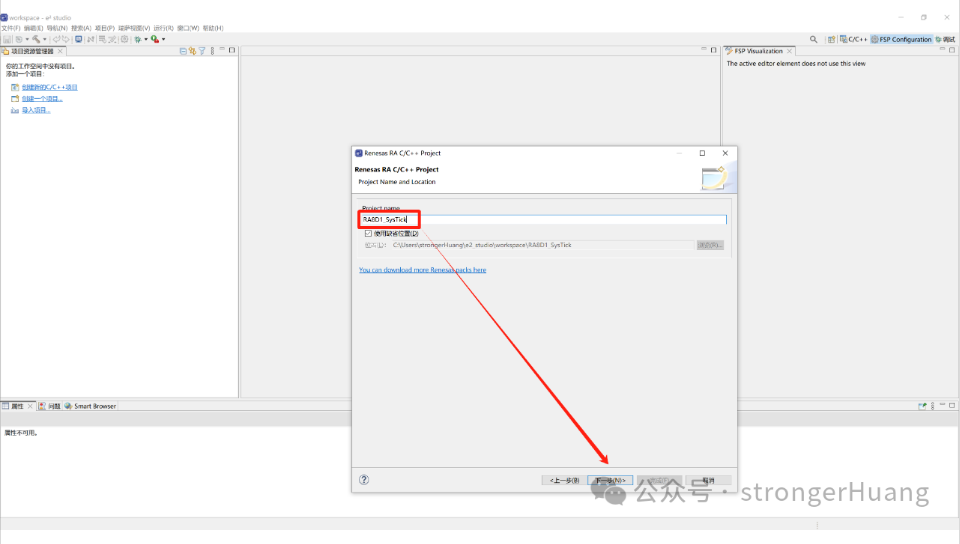Click the run launch icon with red badge

tap(155, 39)
